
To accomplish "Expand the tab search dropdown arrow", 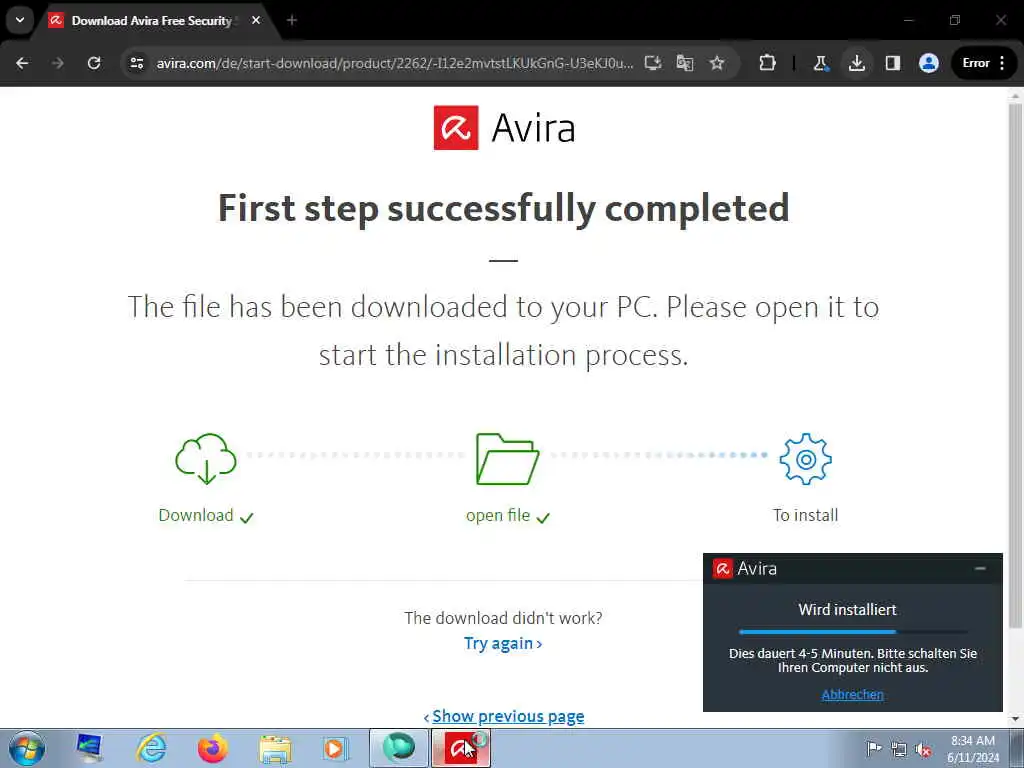I will click(x=20, y=20).
